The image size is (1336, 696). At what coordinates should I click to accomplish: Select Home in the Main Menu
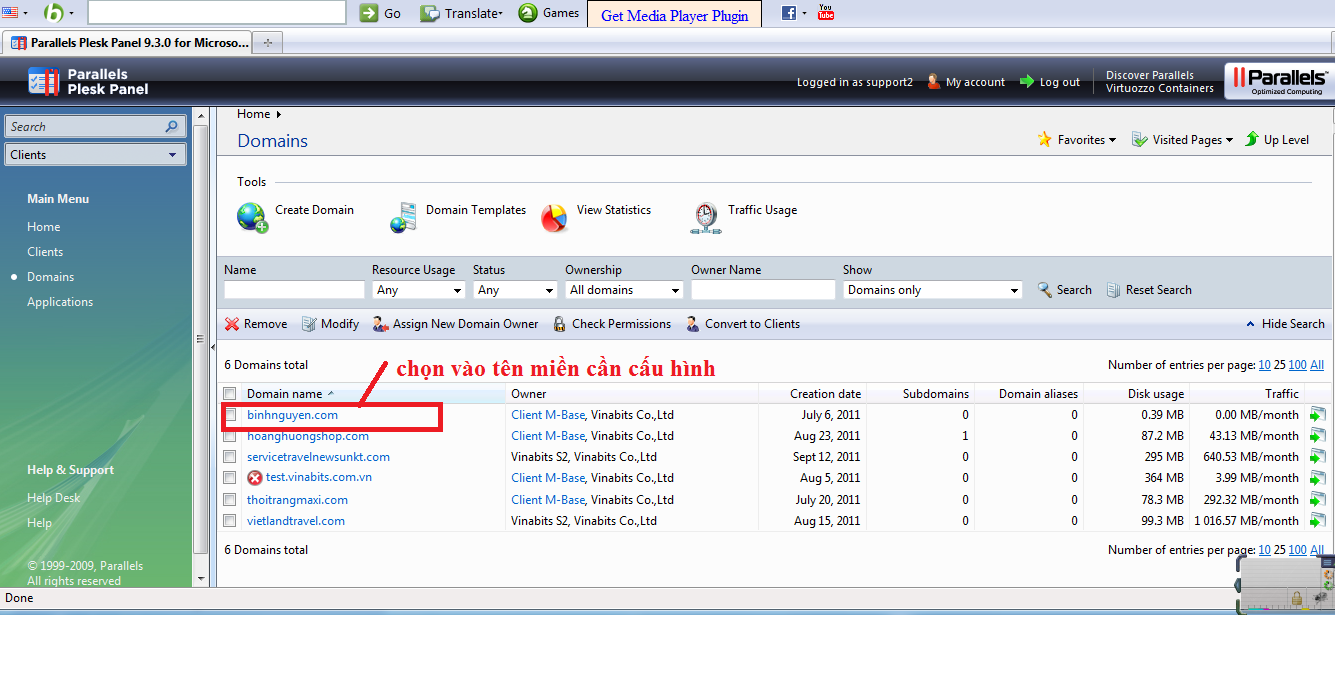coord(44,227)
